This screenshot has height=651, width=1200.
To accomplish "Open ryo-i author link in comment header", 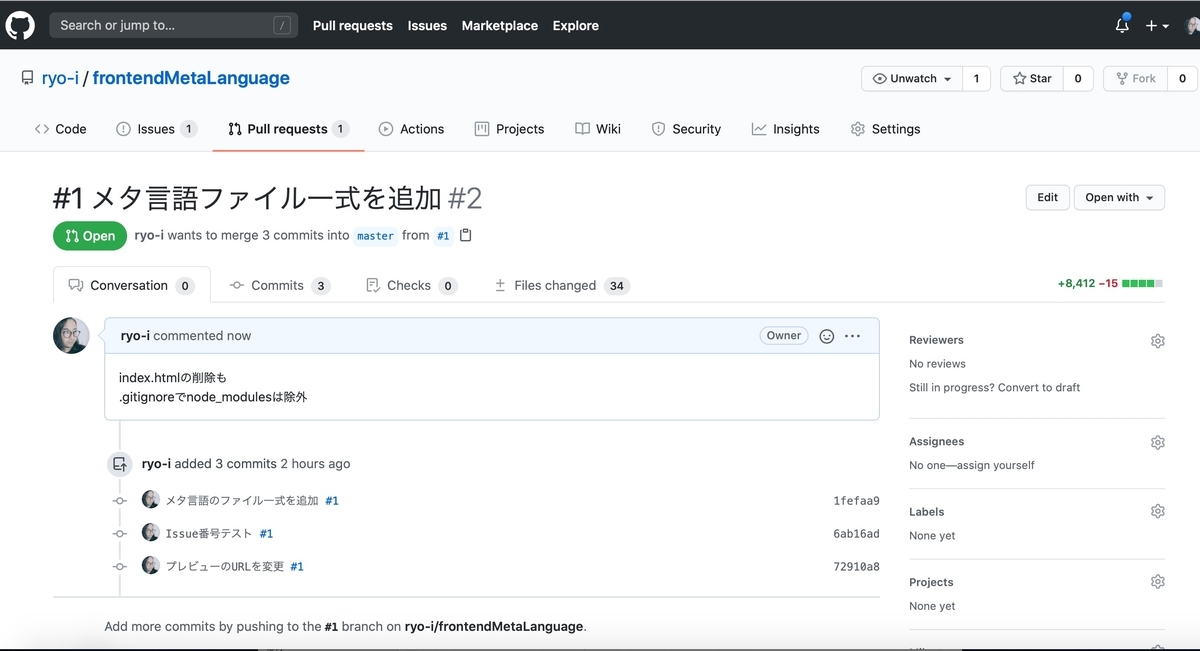I will 135,336.
